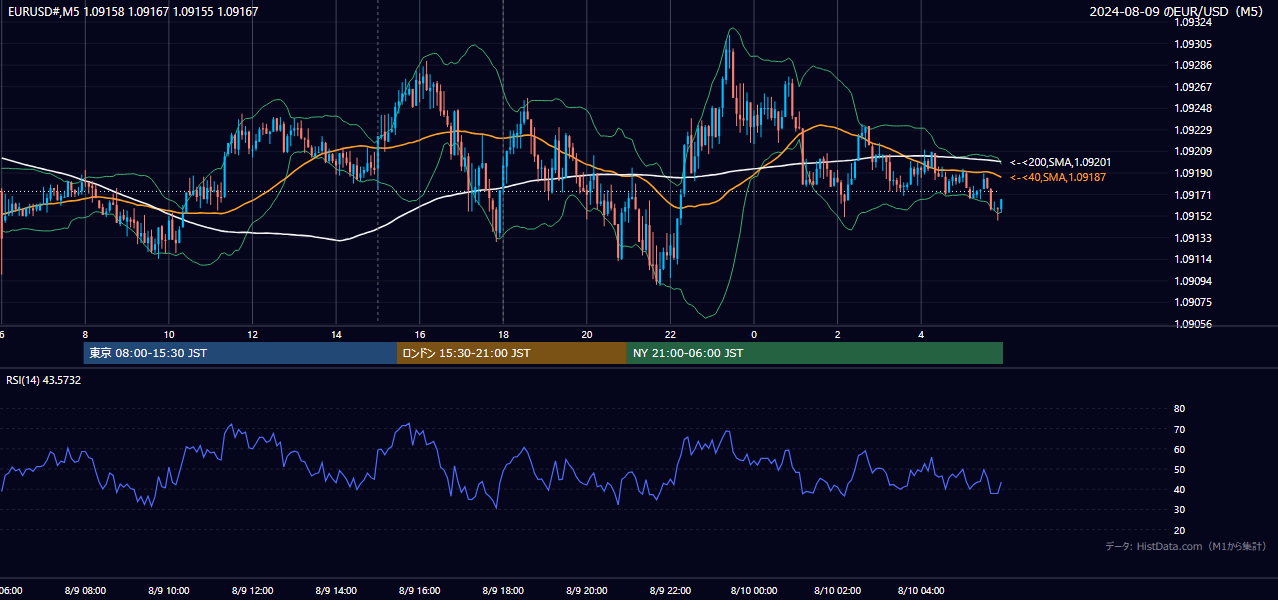
Task: Click price axis value 1.09229
Action: click(1193, 130)
